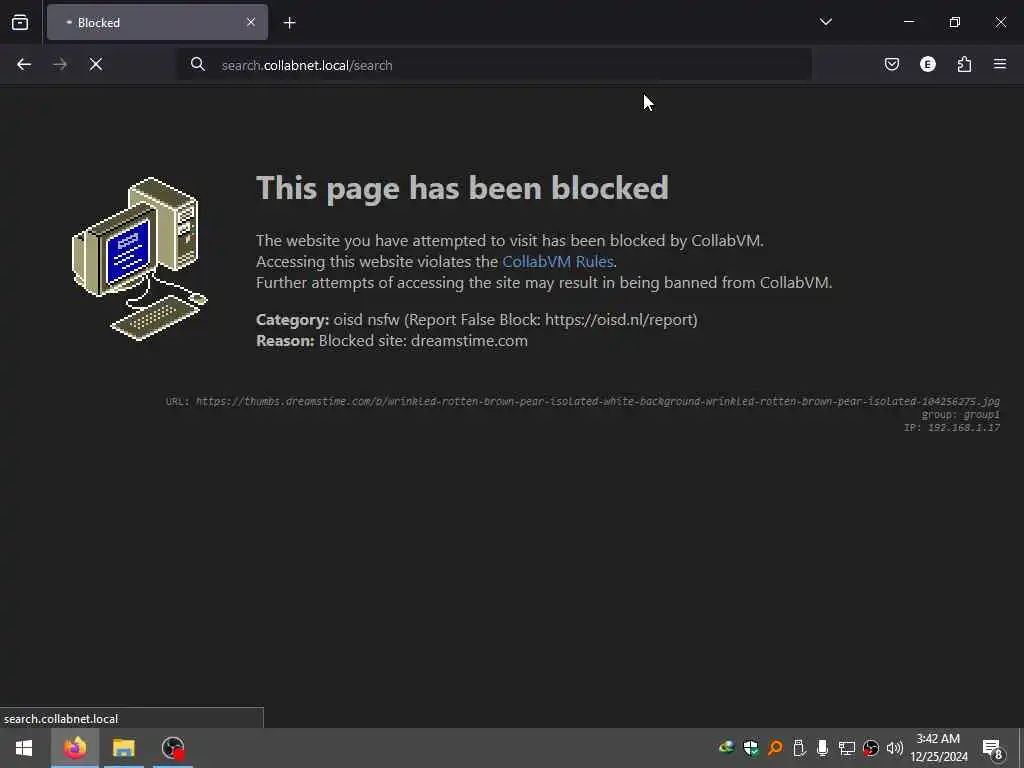Click the microphone tray icon
This screenshot has width=1024, height=768.
(822, 748)
